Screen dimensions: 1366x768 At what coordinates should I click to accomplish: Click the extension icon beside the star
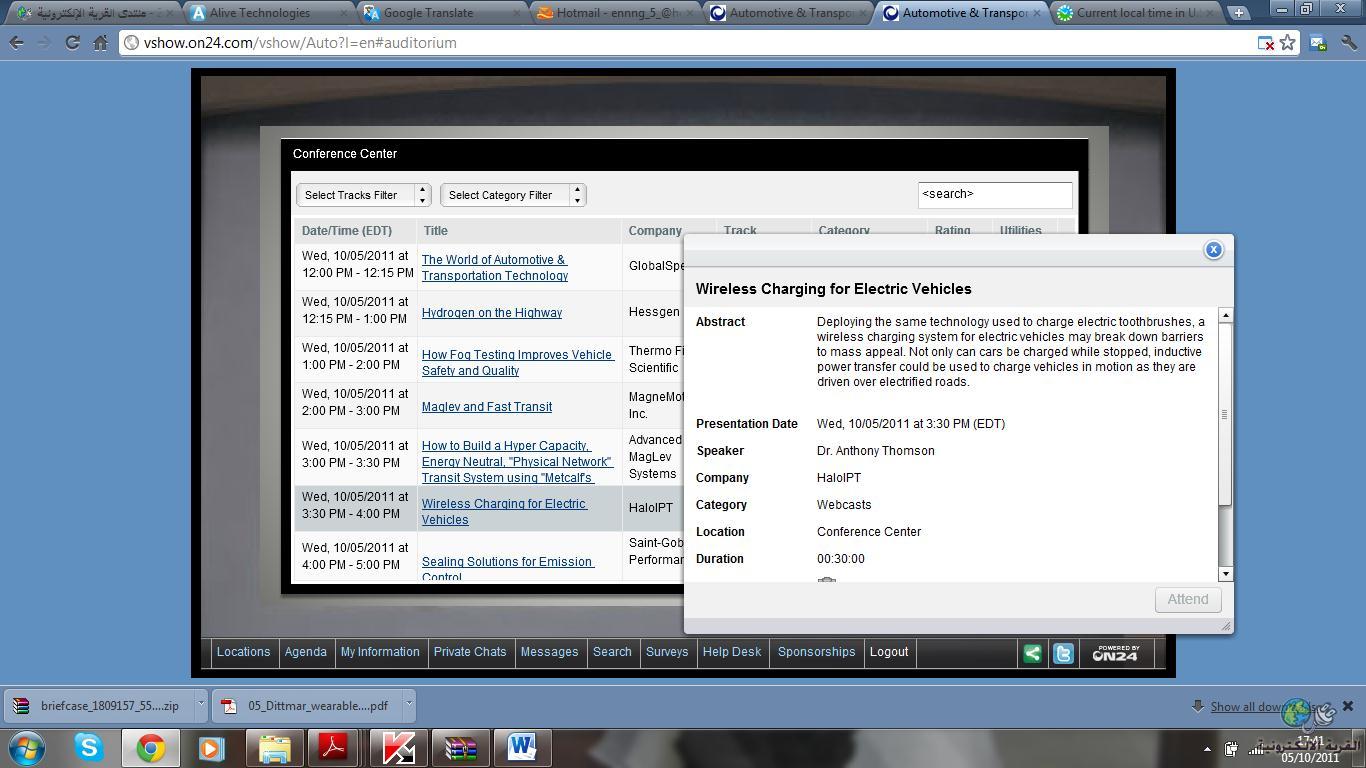(x=1318, y=43)
